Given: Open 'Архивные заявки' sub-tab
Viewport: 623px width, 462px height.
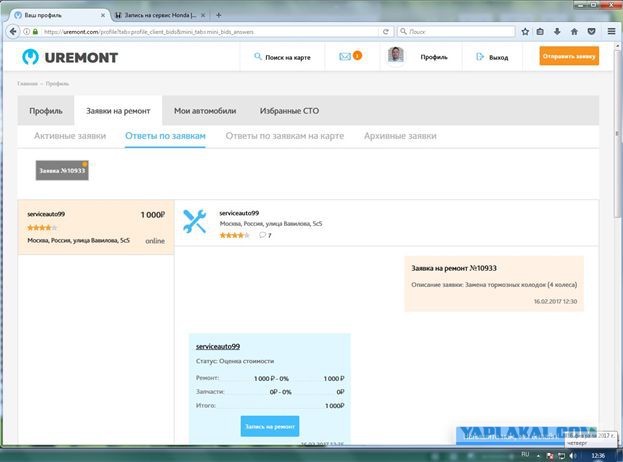Looking at the screenshot, I should pyautogui.click(x=400, y=136).
